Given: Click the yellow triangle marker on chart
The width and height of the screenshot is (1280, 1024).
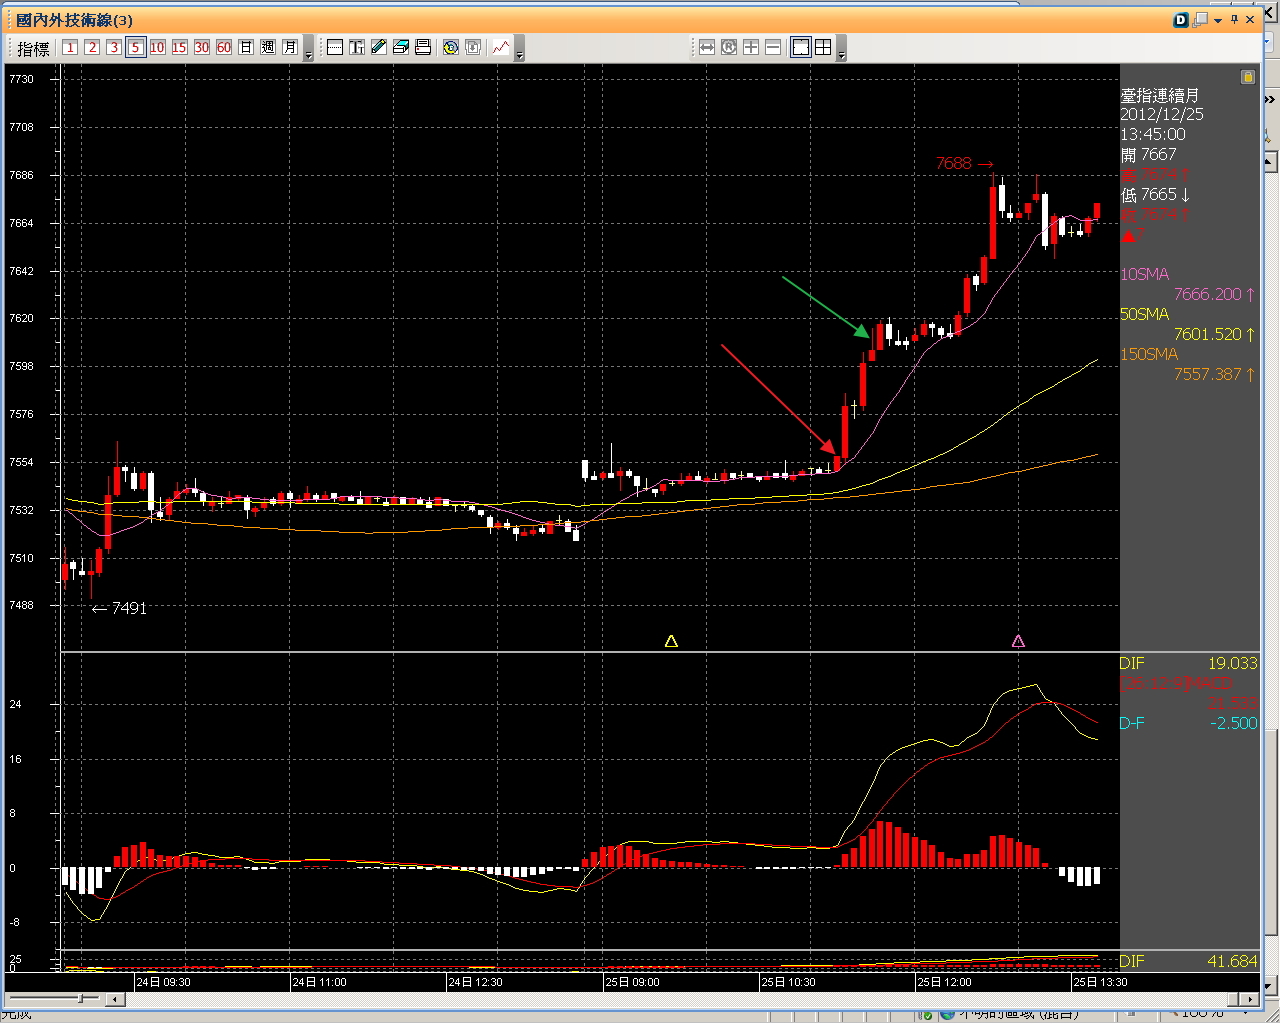Looking at the screenshot, I should [x=671, y=641].
